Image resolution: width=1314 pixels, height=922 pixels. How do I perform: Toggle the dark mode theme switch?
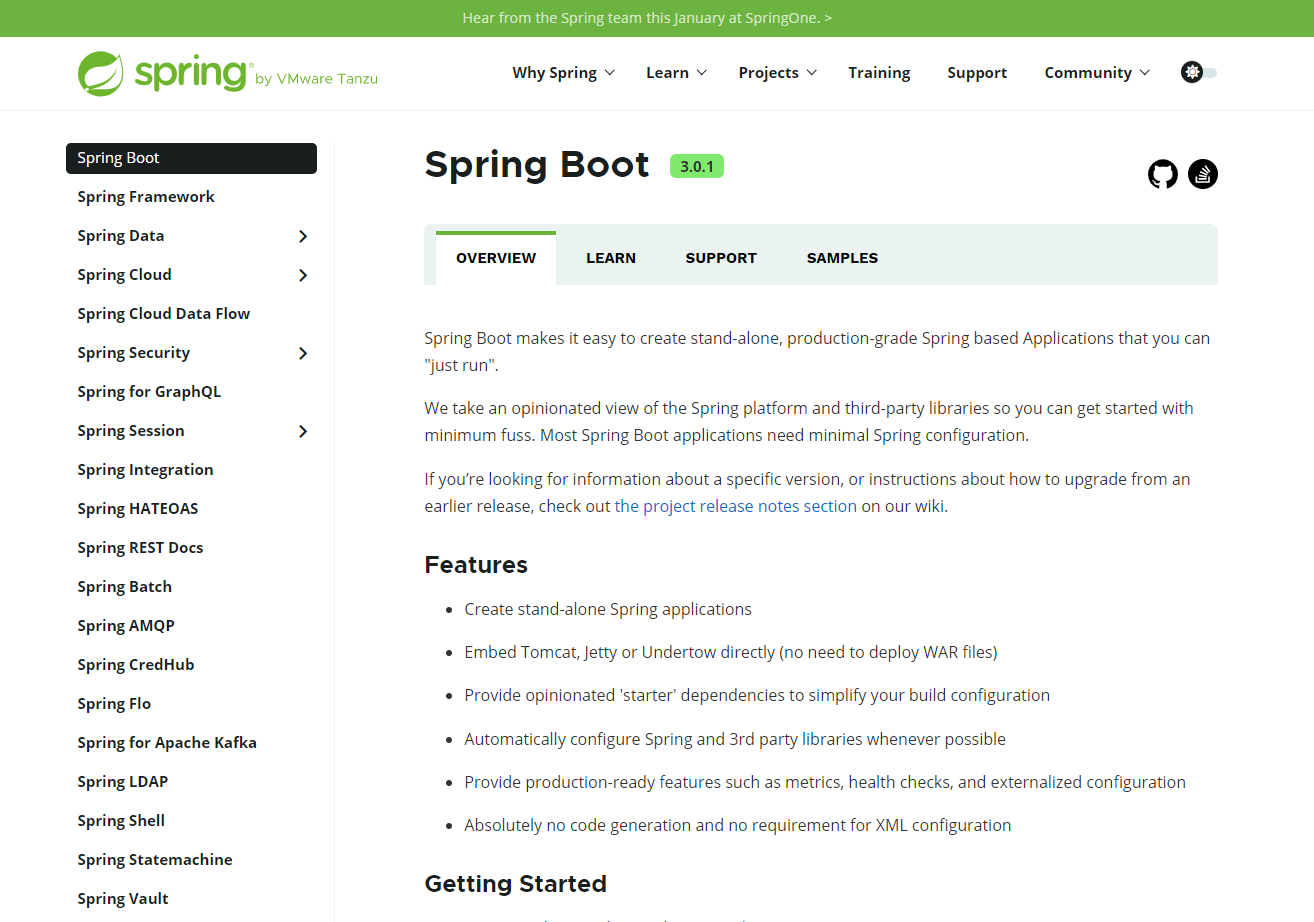point(1199,72)
